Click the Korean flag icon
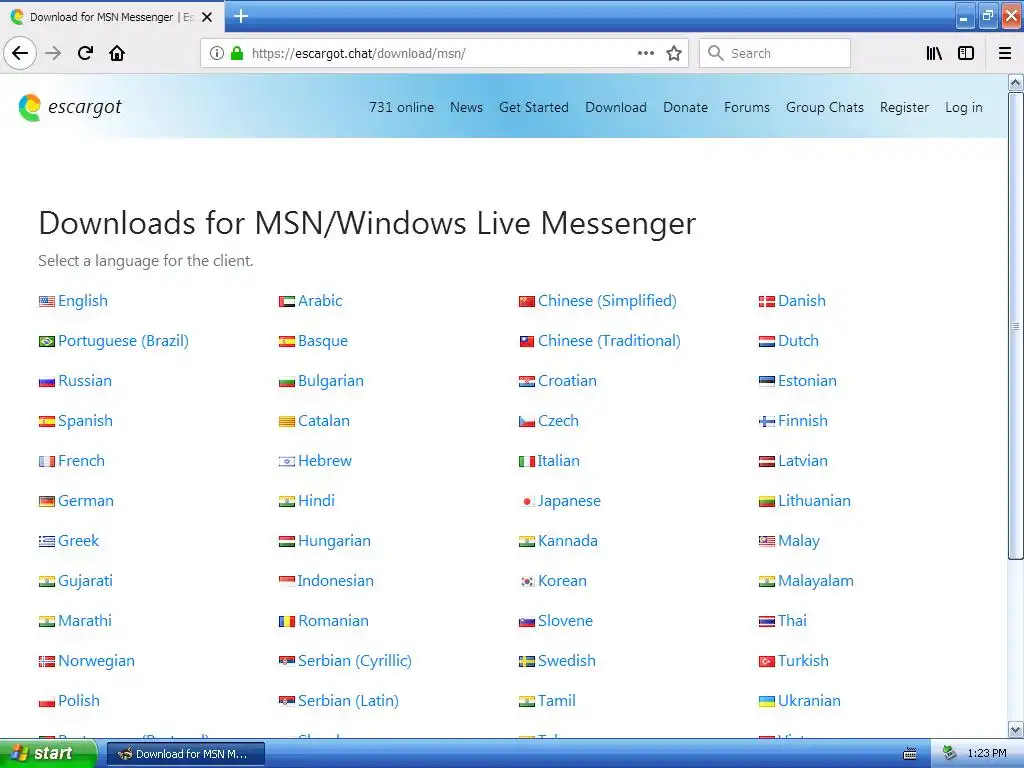1024x768 pixels. [526, 581]
